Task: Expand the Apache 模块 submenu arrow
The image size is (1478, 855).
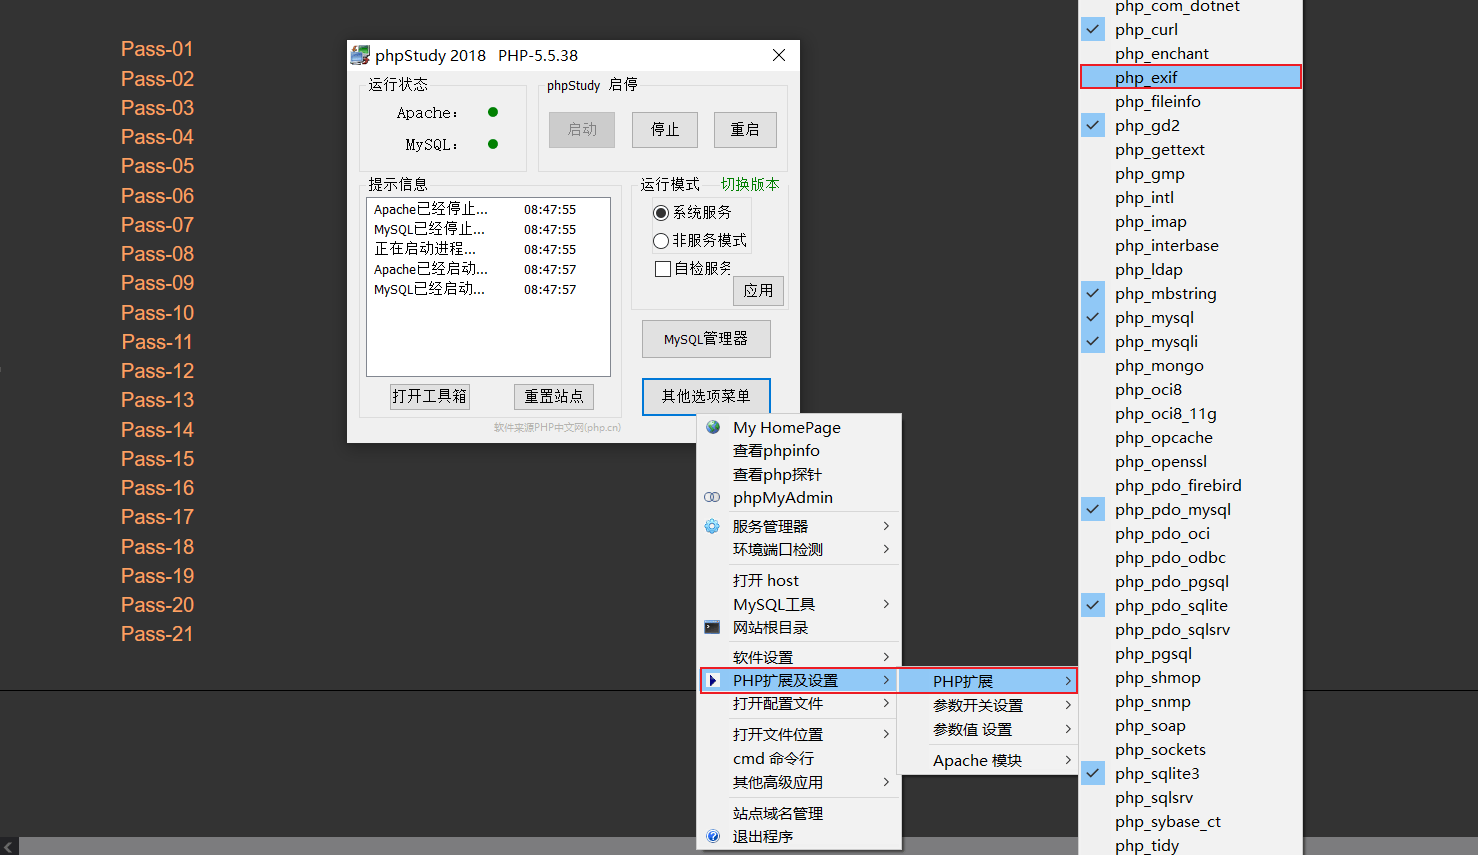Action: (x=1068, y=760)
